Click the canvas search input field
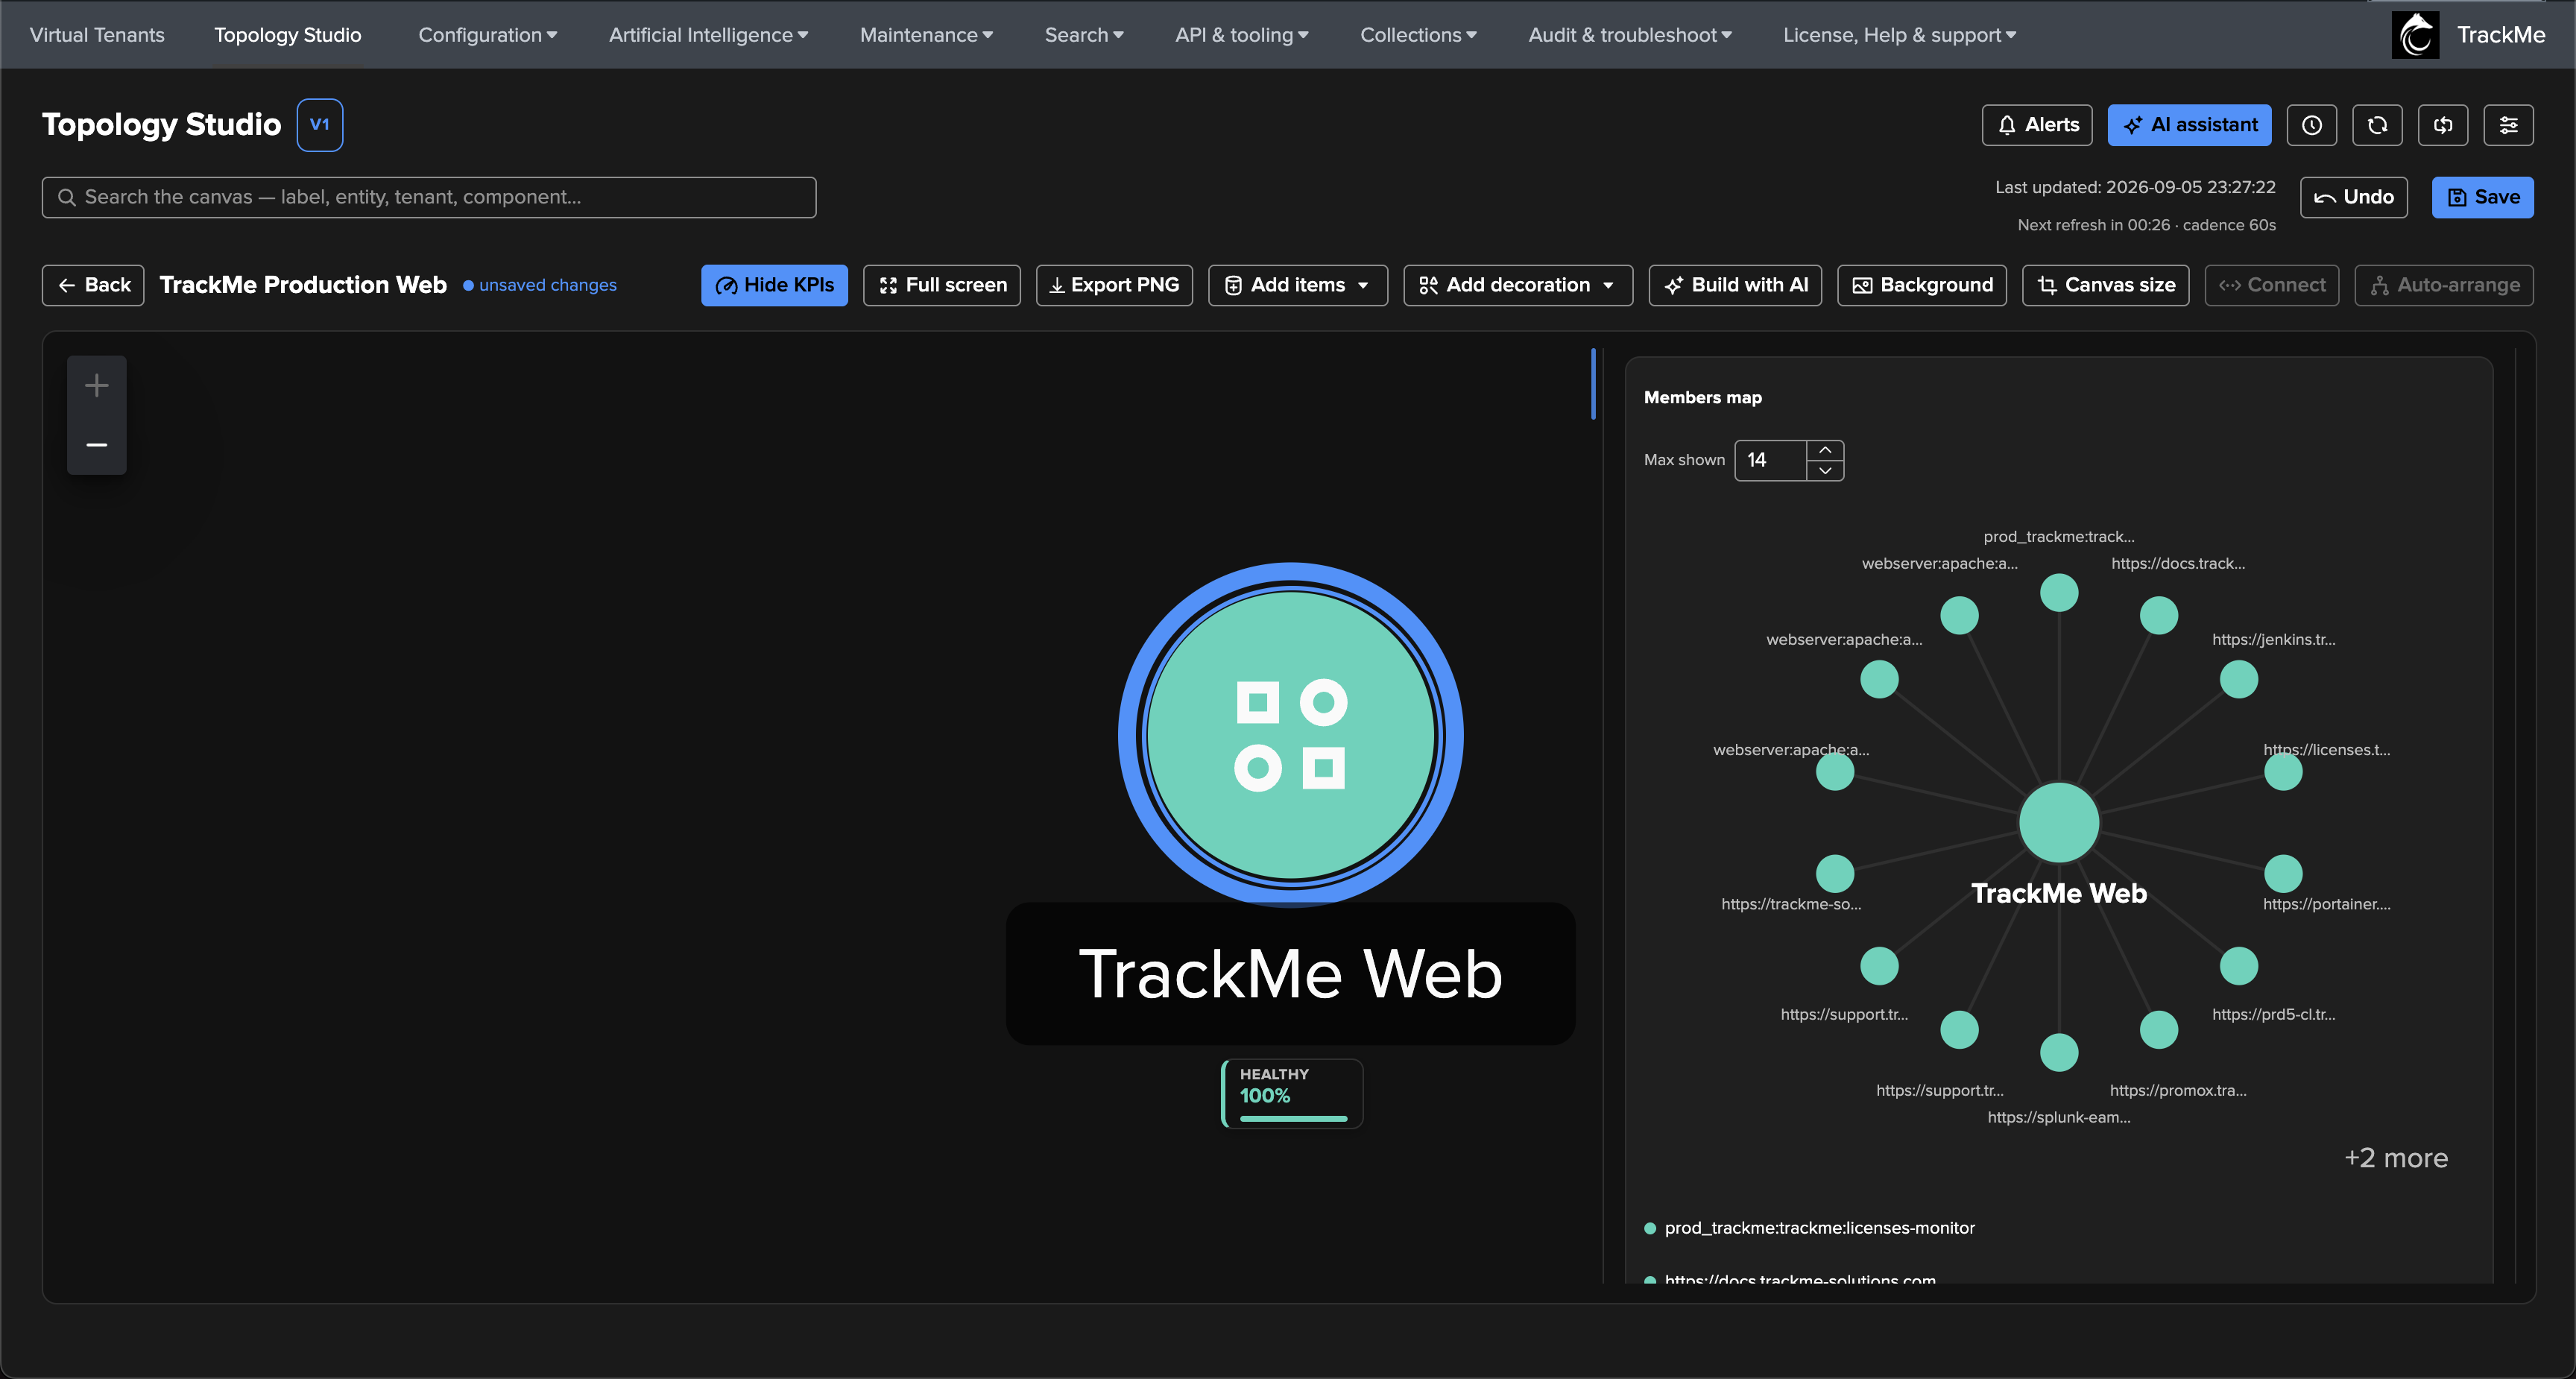This screenshot has height=1379, width=2576. (x=429, y=197)
